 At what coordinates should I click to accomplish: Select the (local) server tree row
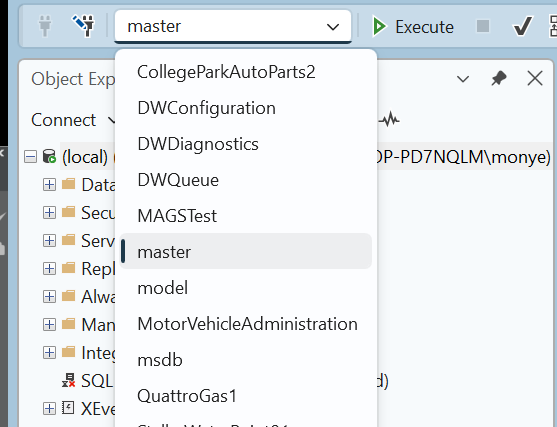(x=306, y=157)
